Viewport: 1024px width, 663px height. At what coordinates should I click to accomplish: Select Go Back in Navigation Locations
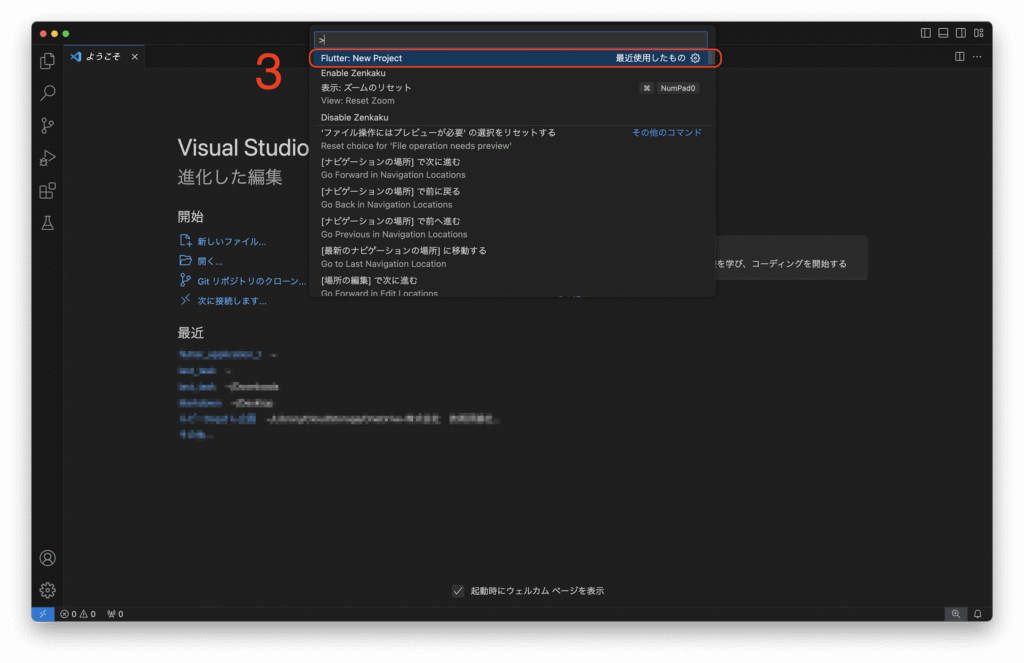[x=511, y=198]
